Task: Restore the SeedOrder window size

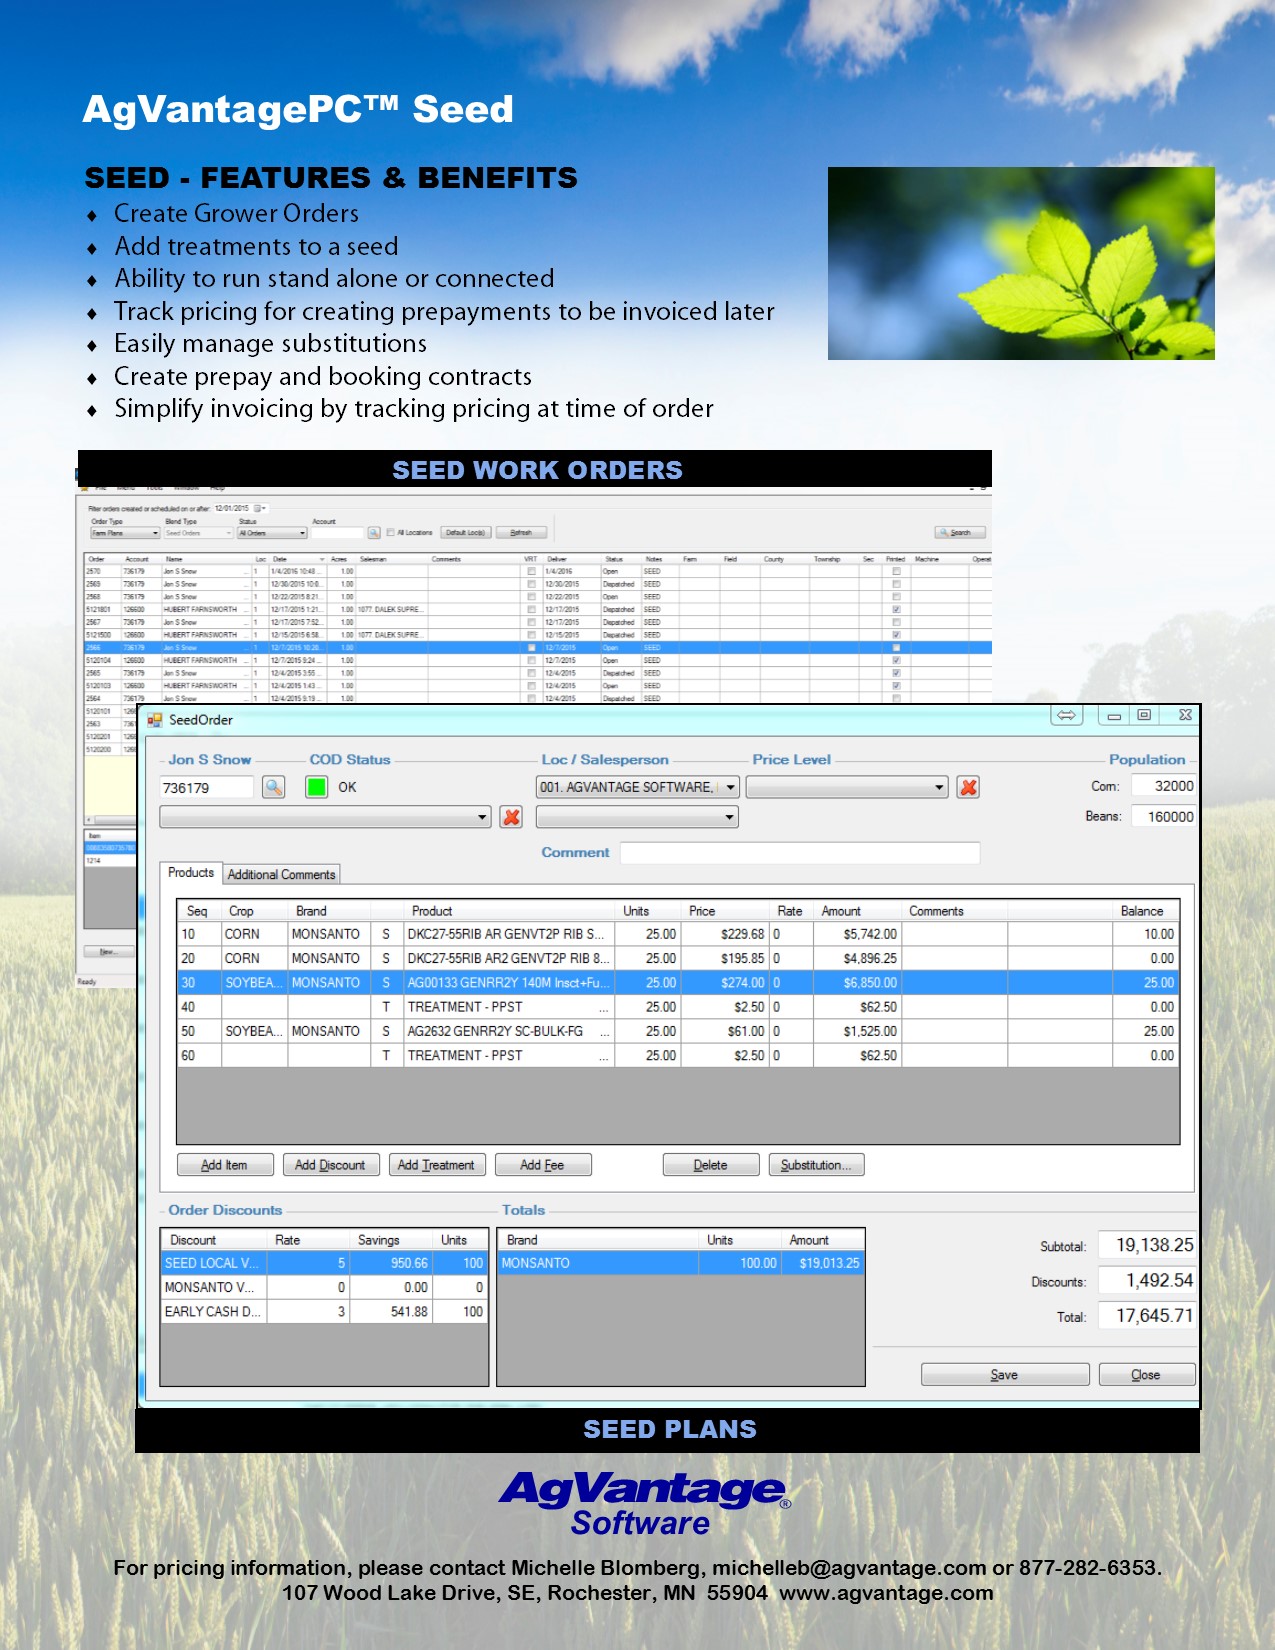Action: 1144,715
